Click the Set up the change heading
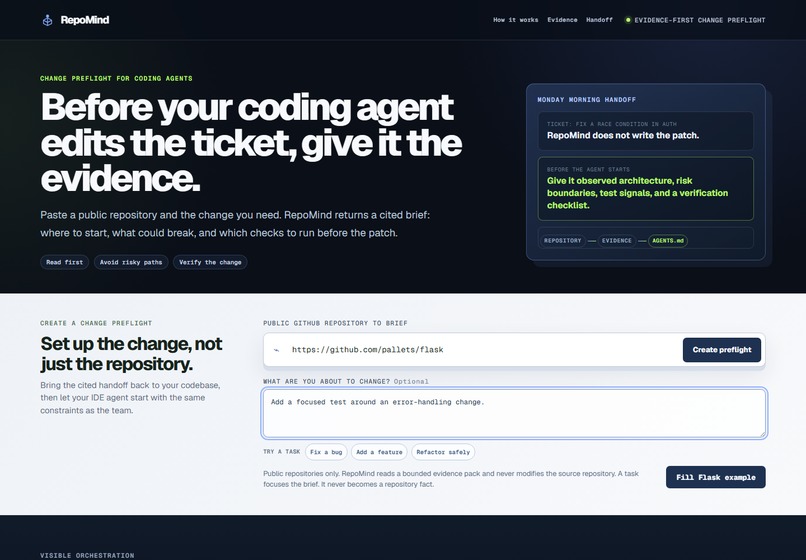 132,354
